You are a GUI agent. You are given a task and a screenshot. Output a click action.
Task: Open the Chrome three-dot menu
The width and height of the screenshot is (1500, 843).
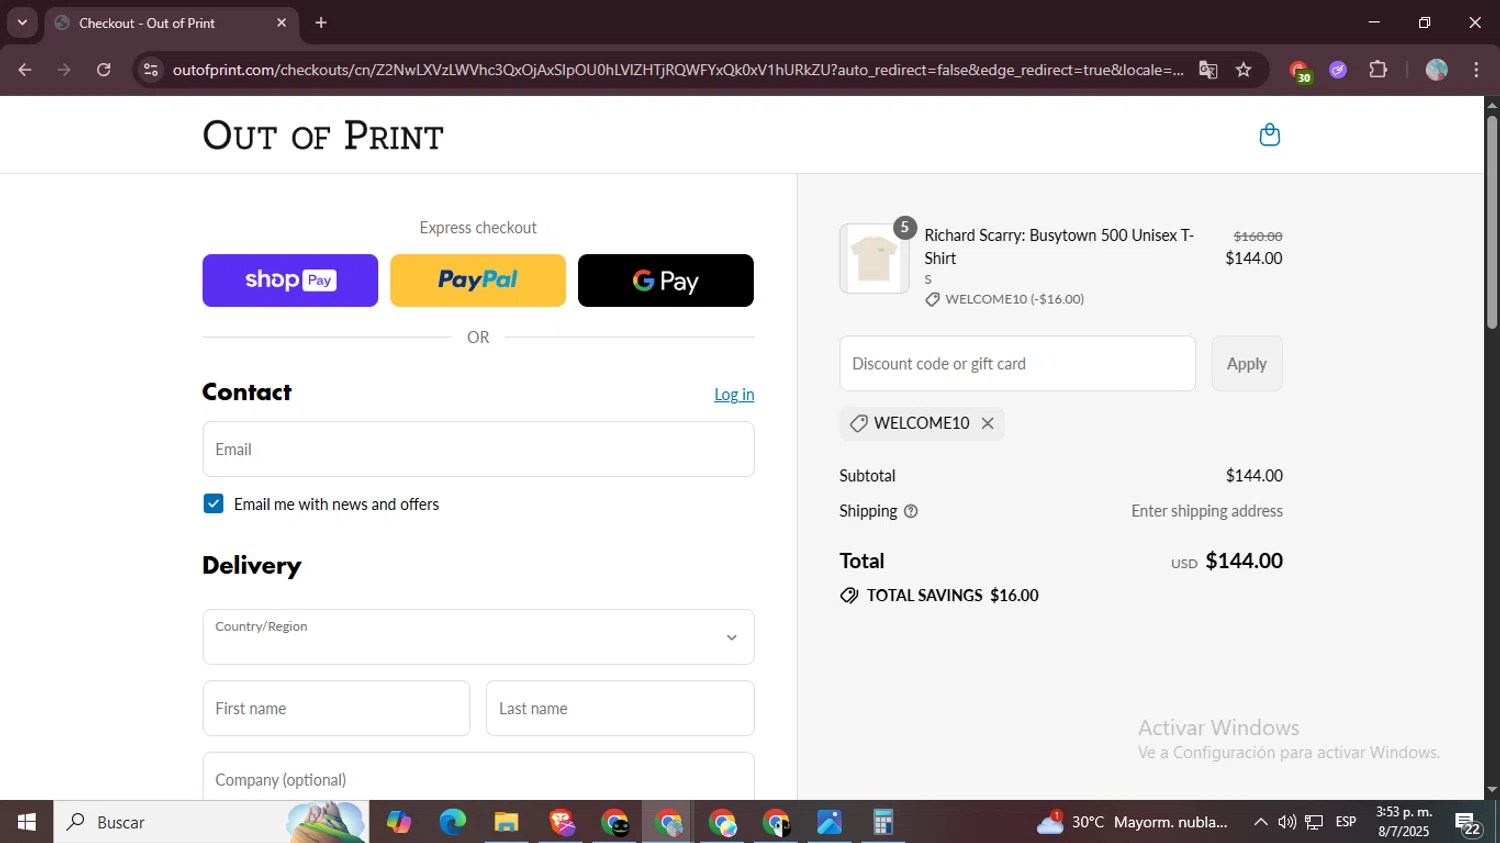tap(1476, 70)
